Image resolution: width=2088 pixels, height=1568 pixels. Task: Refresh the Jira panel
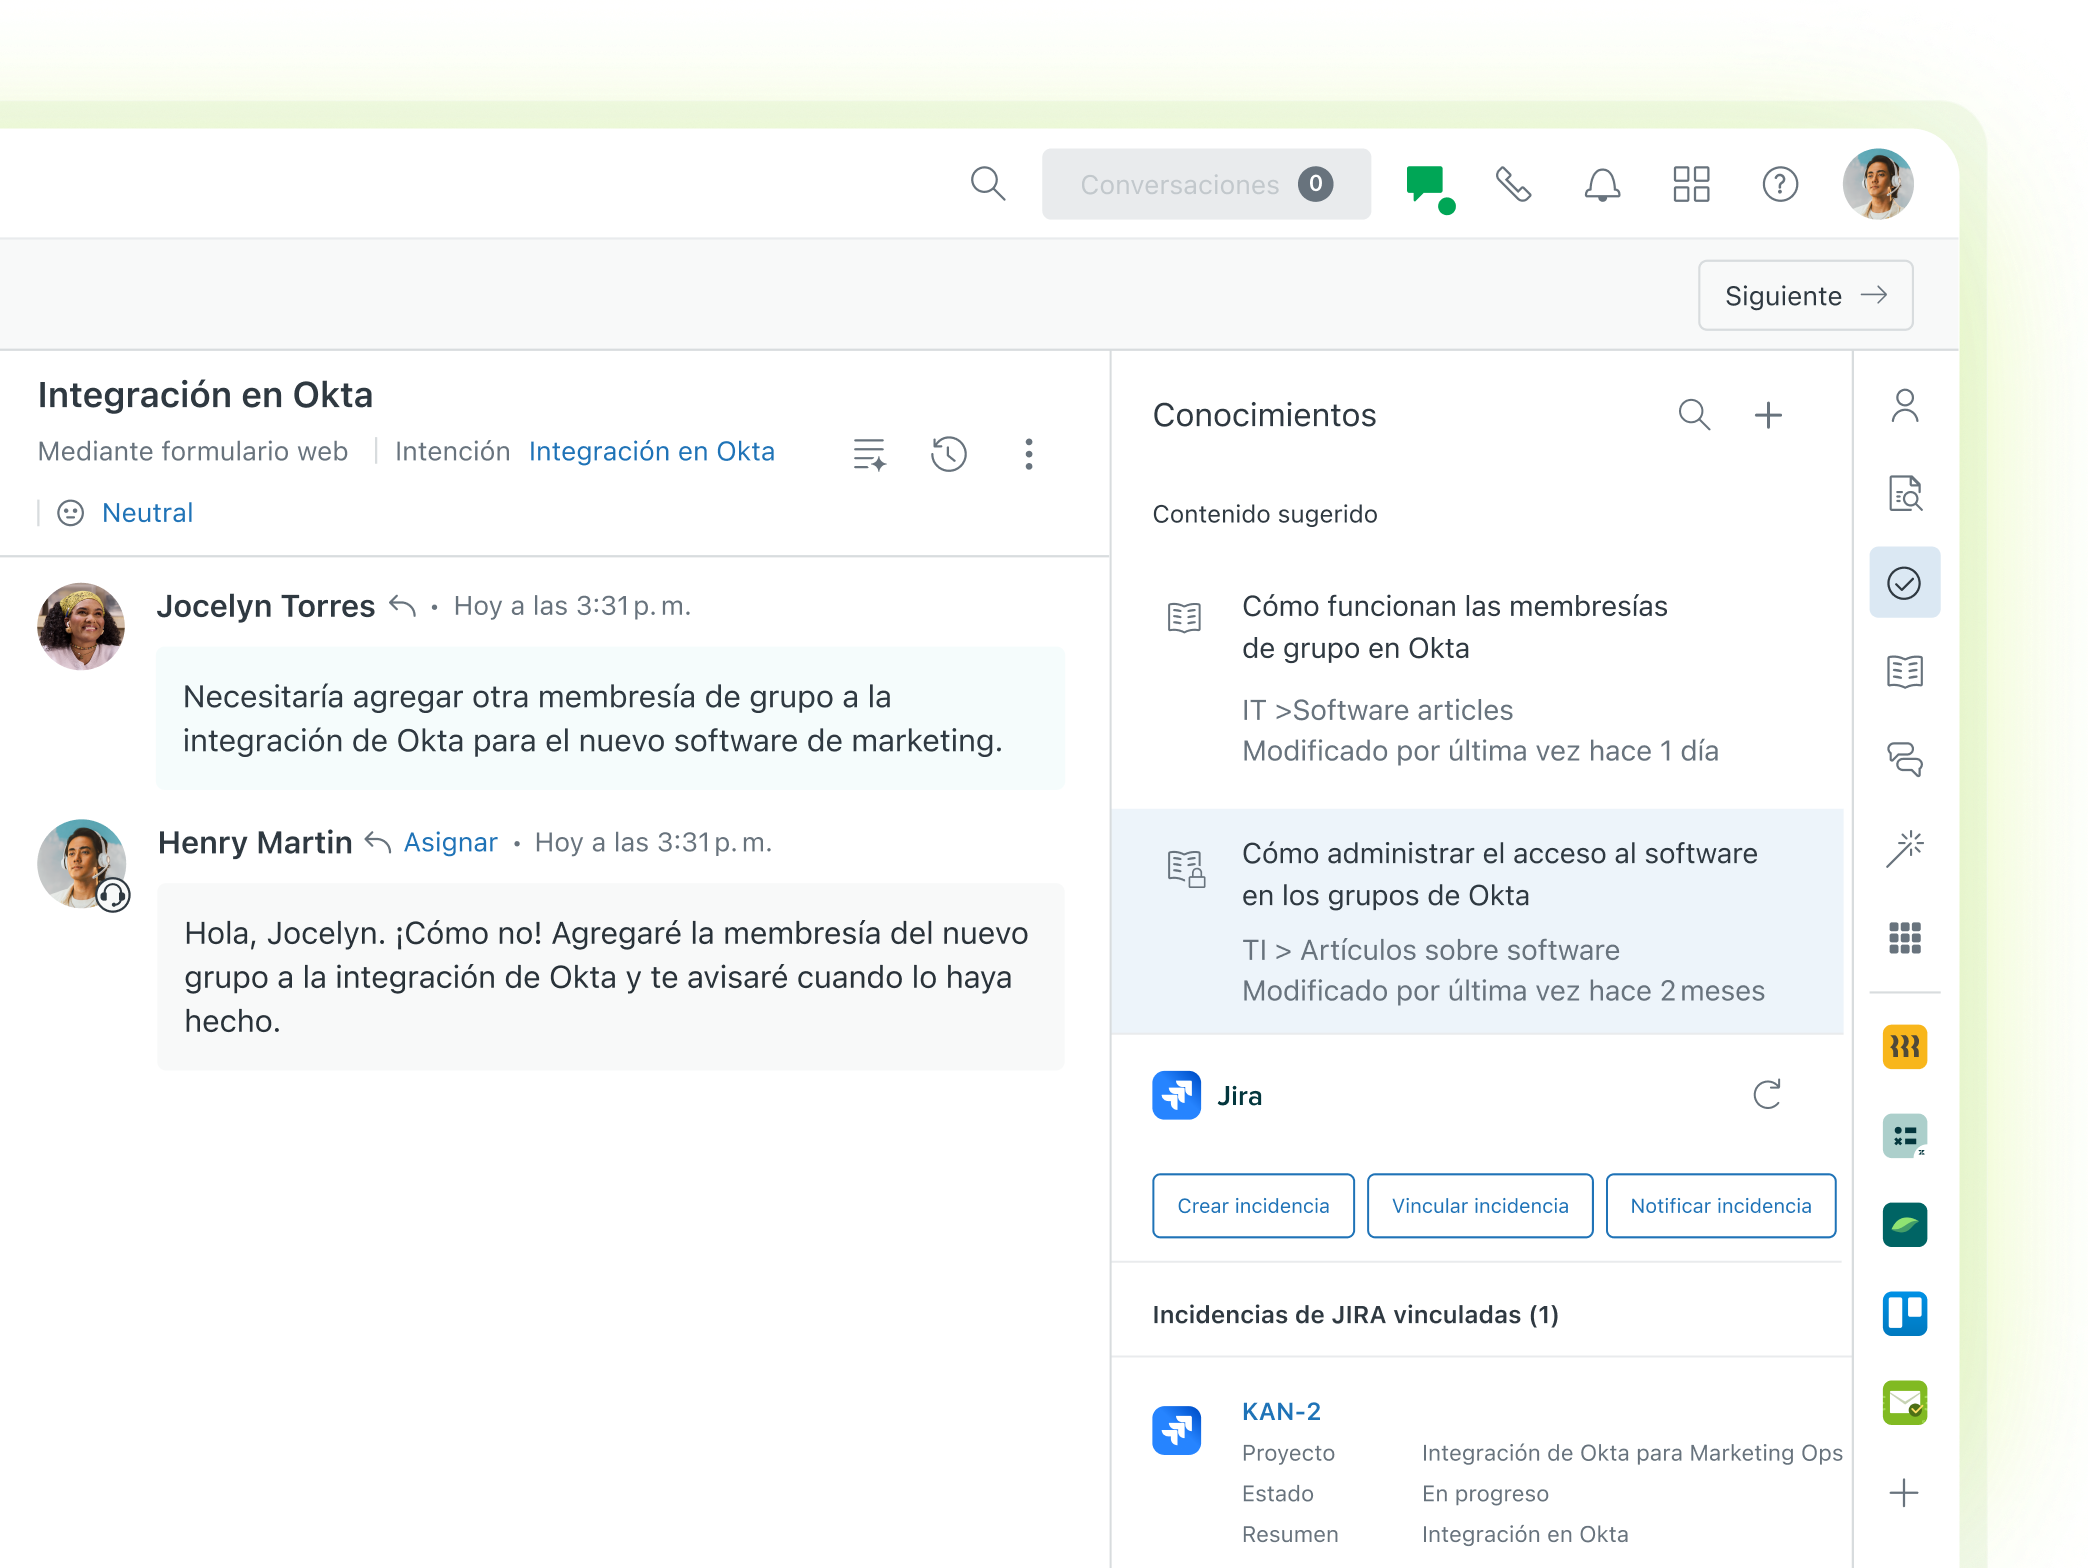tap(1766, 1095)
